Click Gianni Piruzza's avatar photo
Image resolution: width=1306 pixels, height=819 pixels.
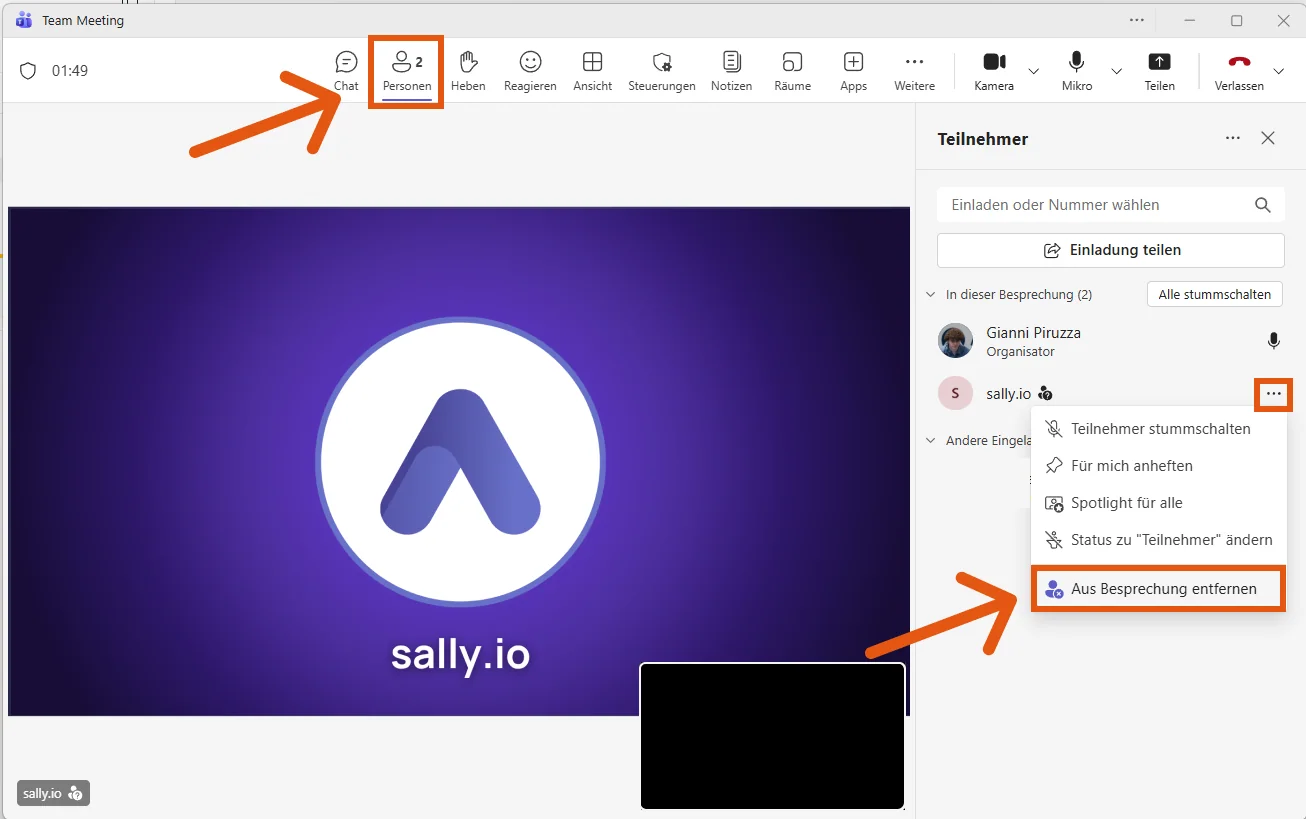955,341
